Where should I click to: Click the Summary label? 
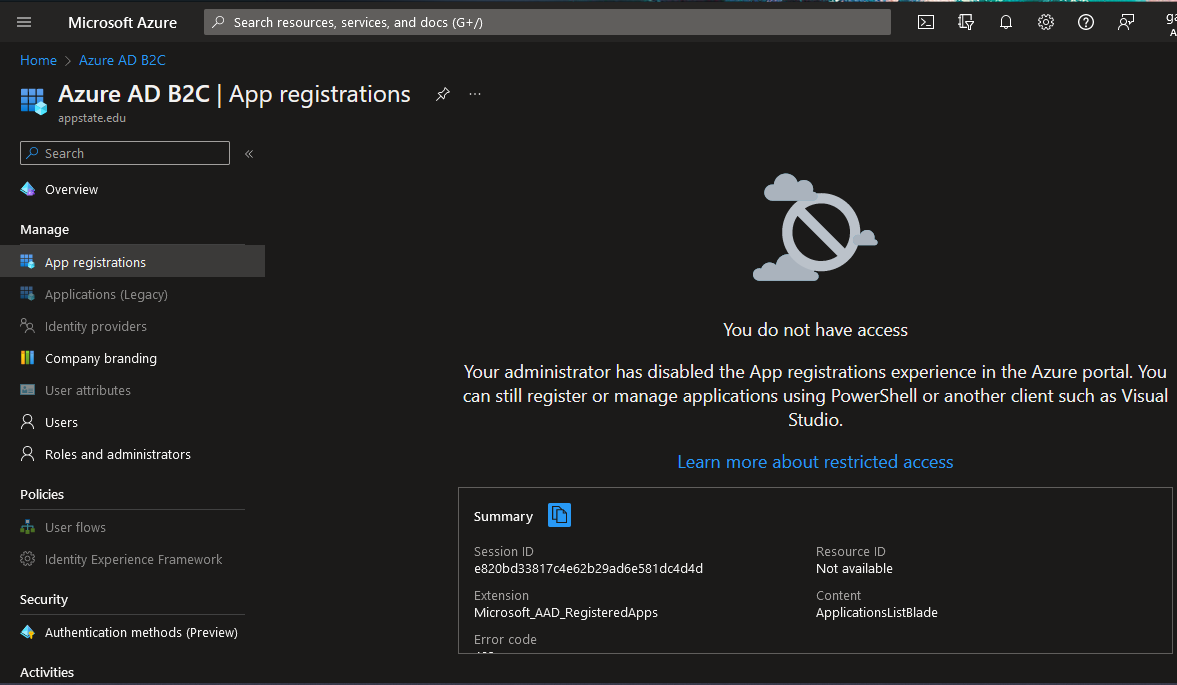point(503,516)
